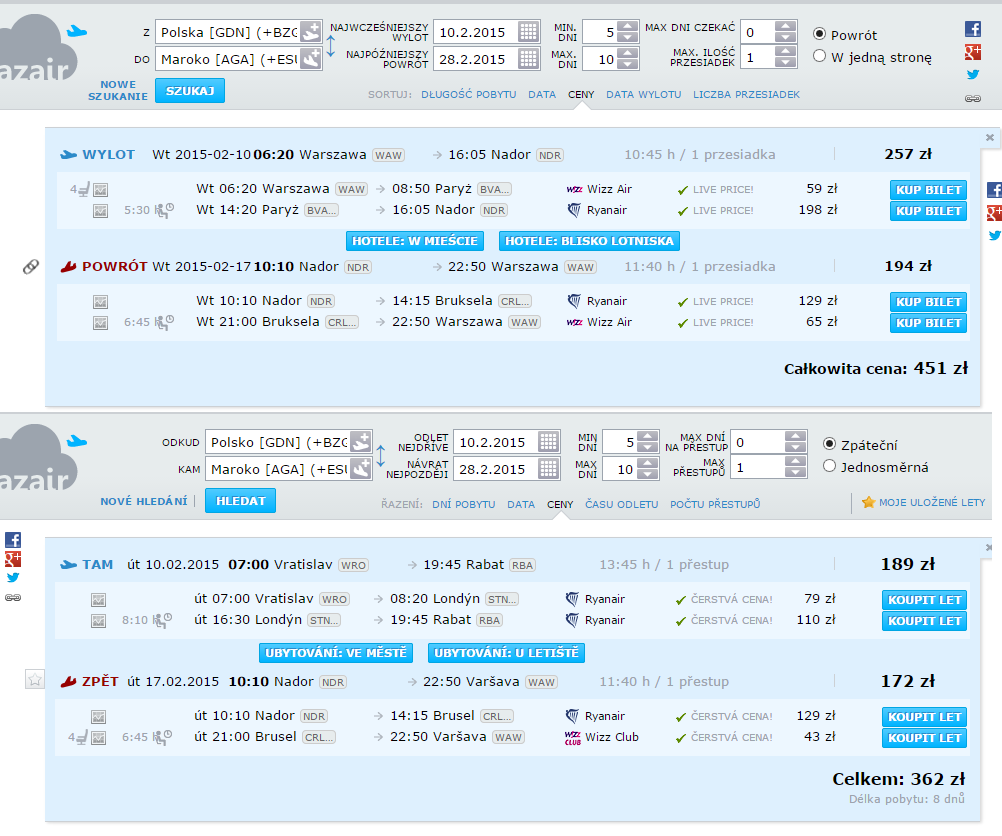This screenshot has height=836, width=1002.
Task: Open price chart icon for Bruksela–Warszawa flight
Action: 100,323
